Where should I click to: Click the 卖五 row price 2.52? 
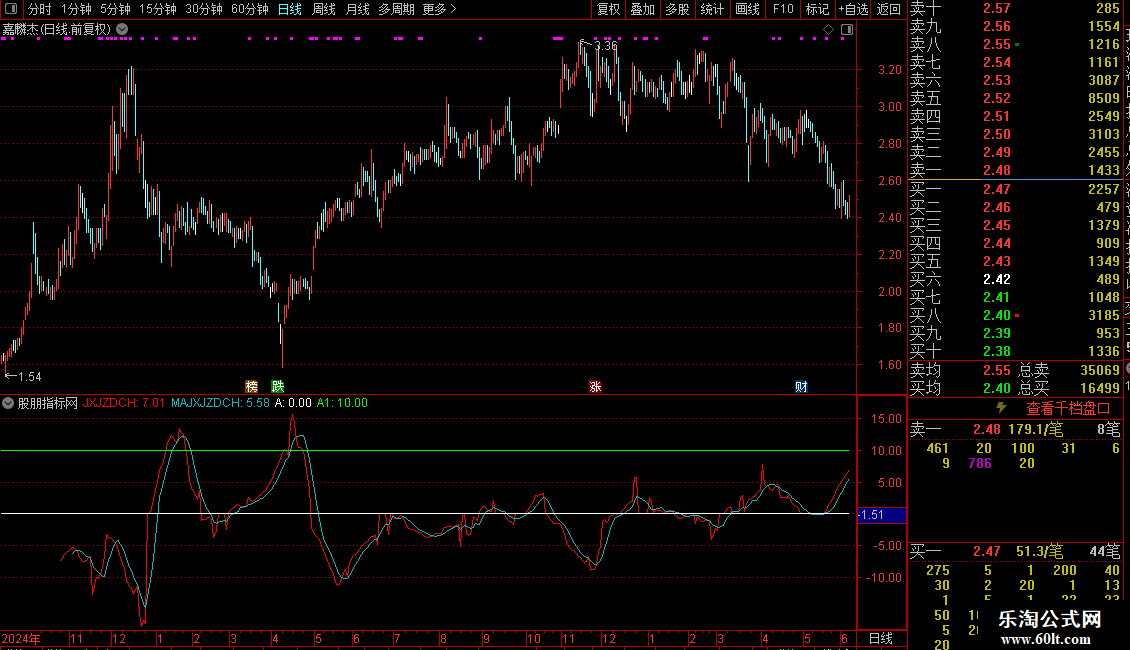point(997,99)
